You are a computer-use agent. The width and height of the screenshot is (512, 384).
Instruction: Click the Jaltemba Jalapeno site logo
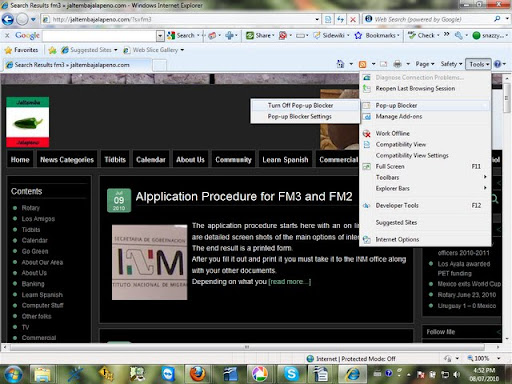click(x=28, y=122)
